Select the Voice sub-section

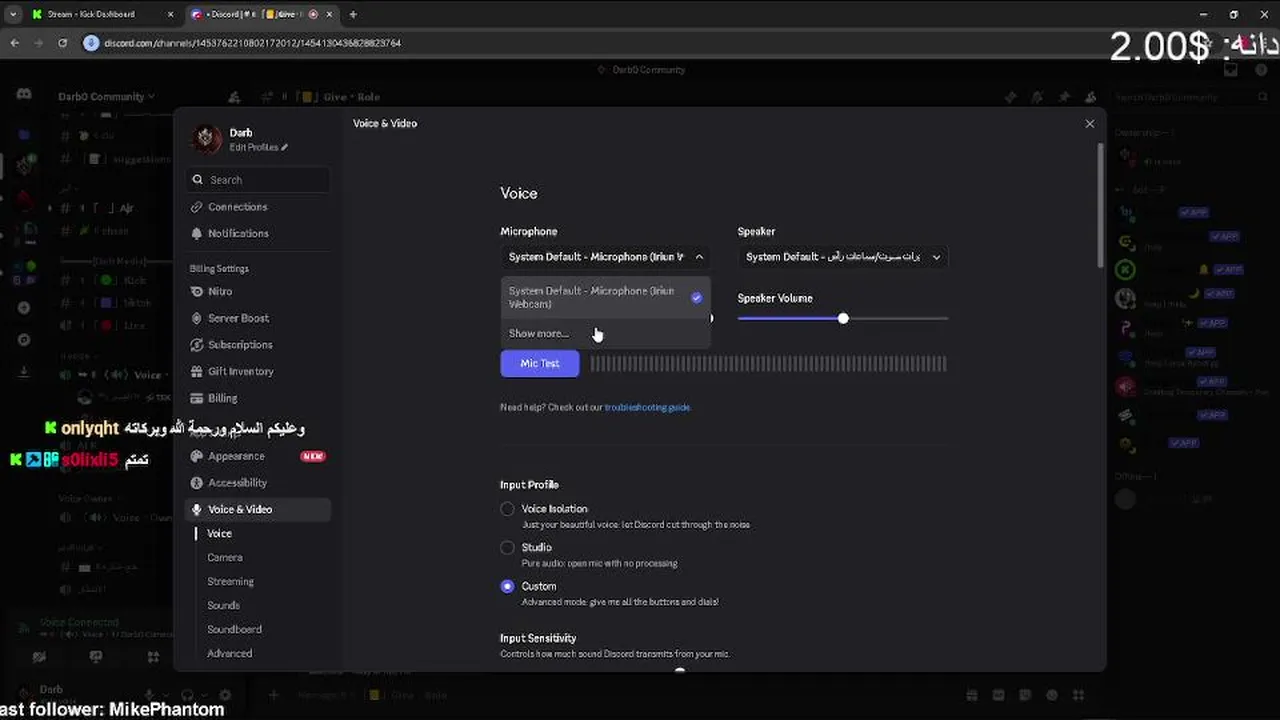coord(219,534)
